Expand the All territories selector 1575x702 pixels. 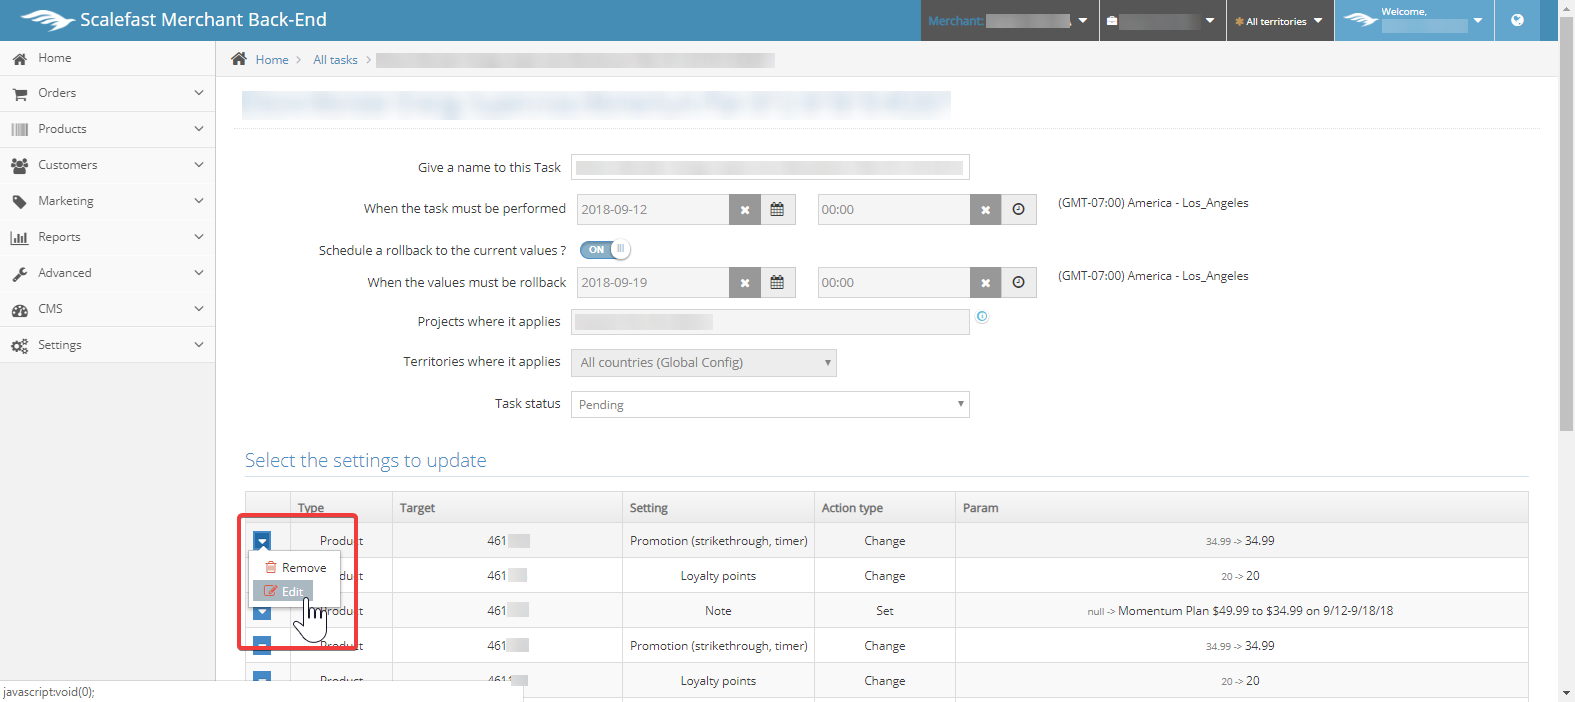click(x=1279, y=21)
